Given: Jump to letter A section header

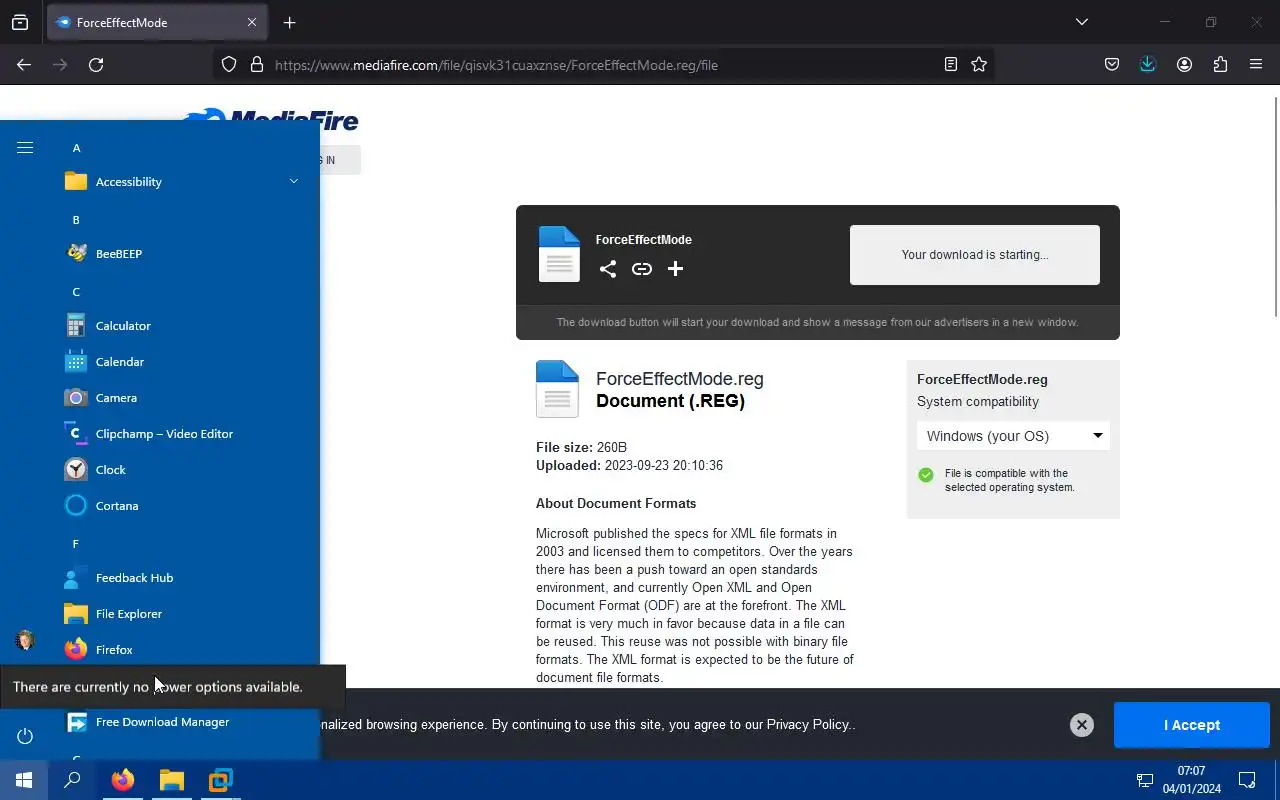Looking at the screenshot, I should 76,148.
